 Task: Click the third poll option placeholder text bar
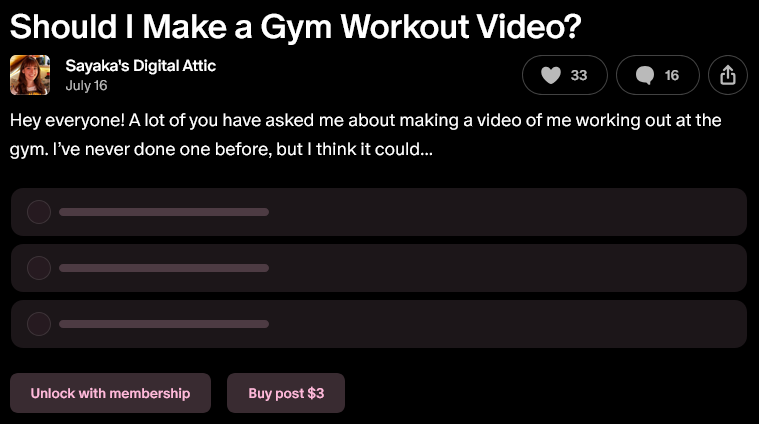coord(164,324)
